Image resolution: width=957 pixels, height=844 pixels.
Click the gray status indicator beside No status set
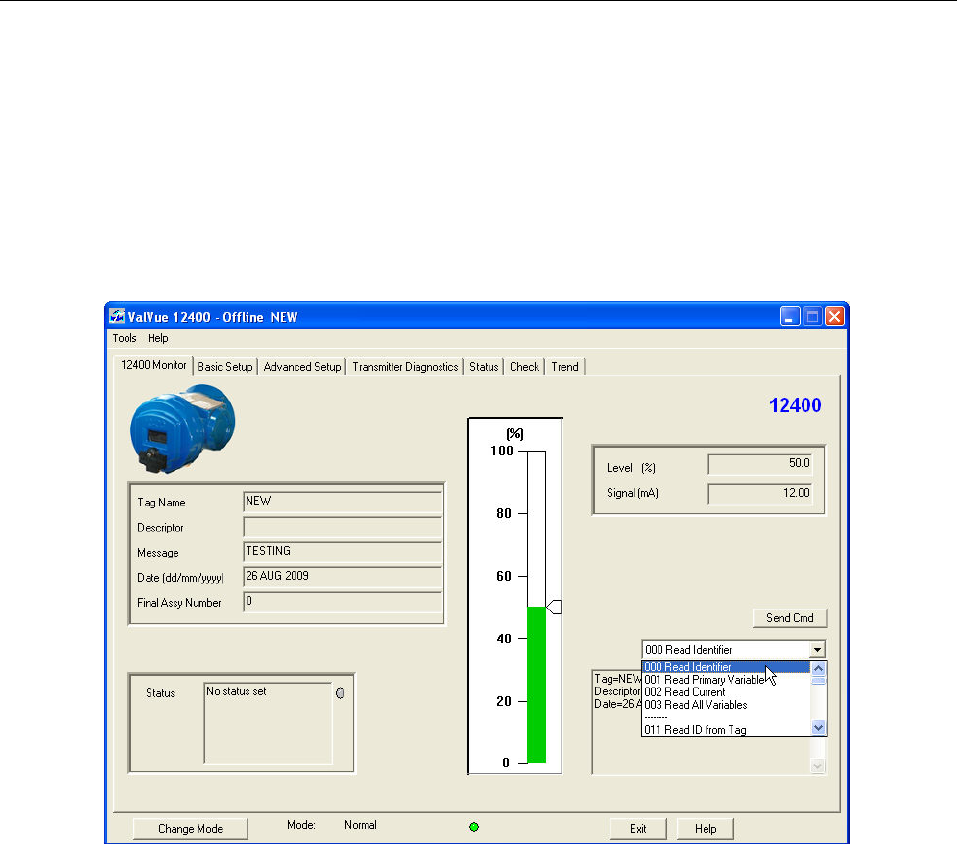click(x=340, y=693)
